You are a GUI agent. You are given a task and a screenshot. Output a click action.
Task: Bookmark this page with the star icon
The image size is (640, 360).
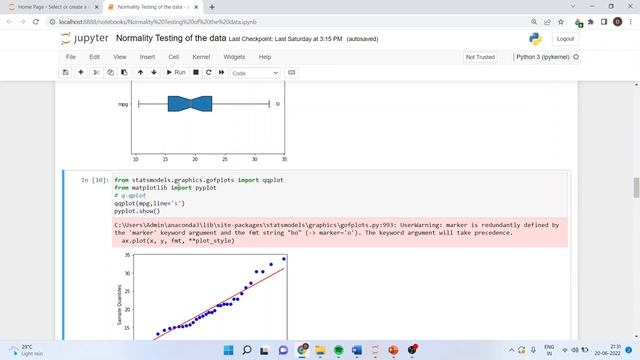[561, 22]
